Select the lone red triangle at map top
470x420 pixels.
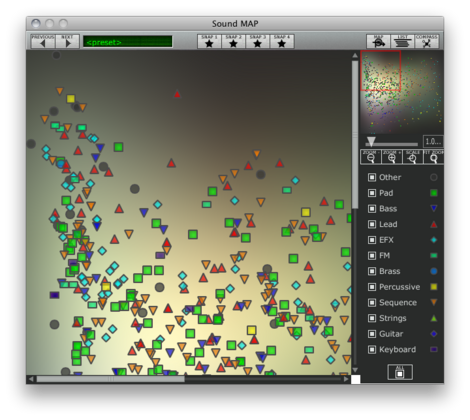177,94
